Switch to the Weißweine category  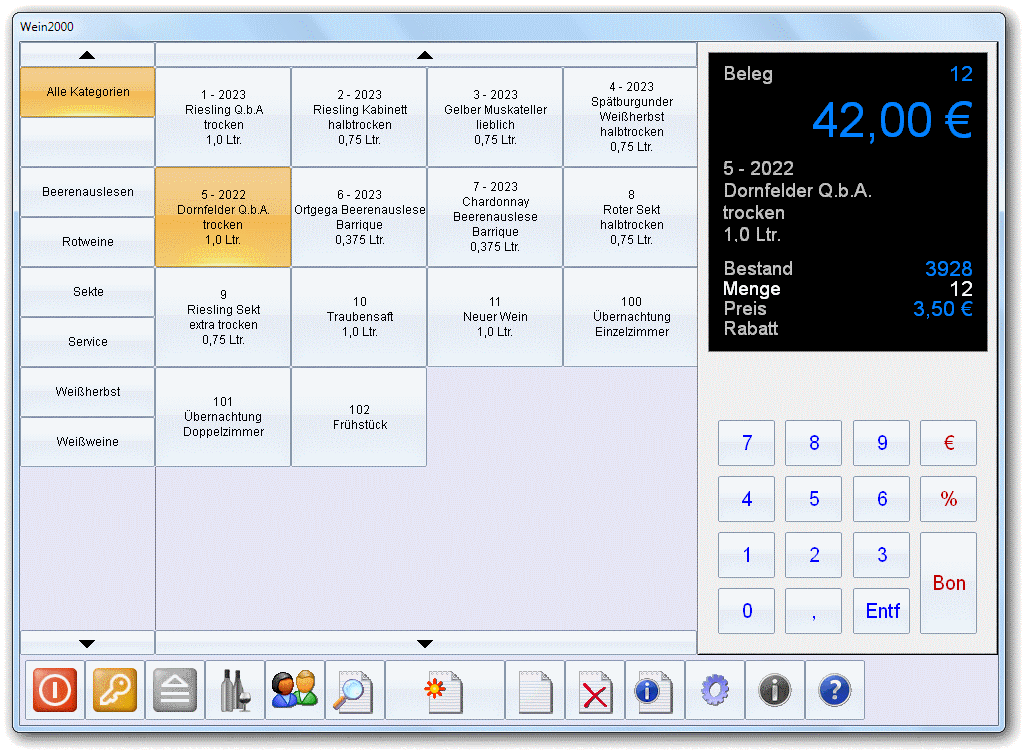88,442
